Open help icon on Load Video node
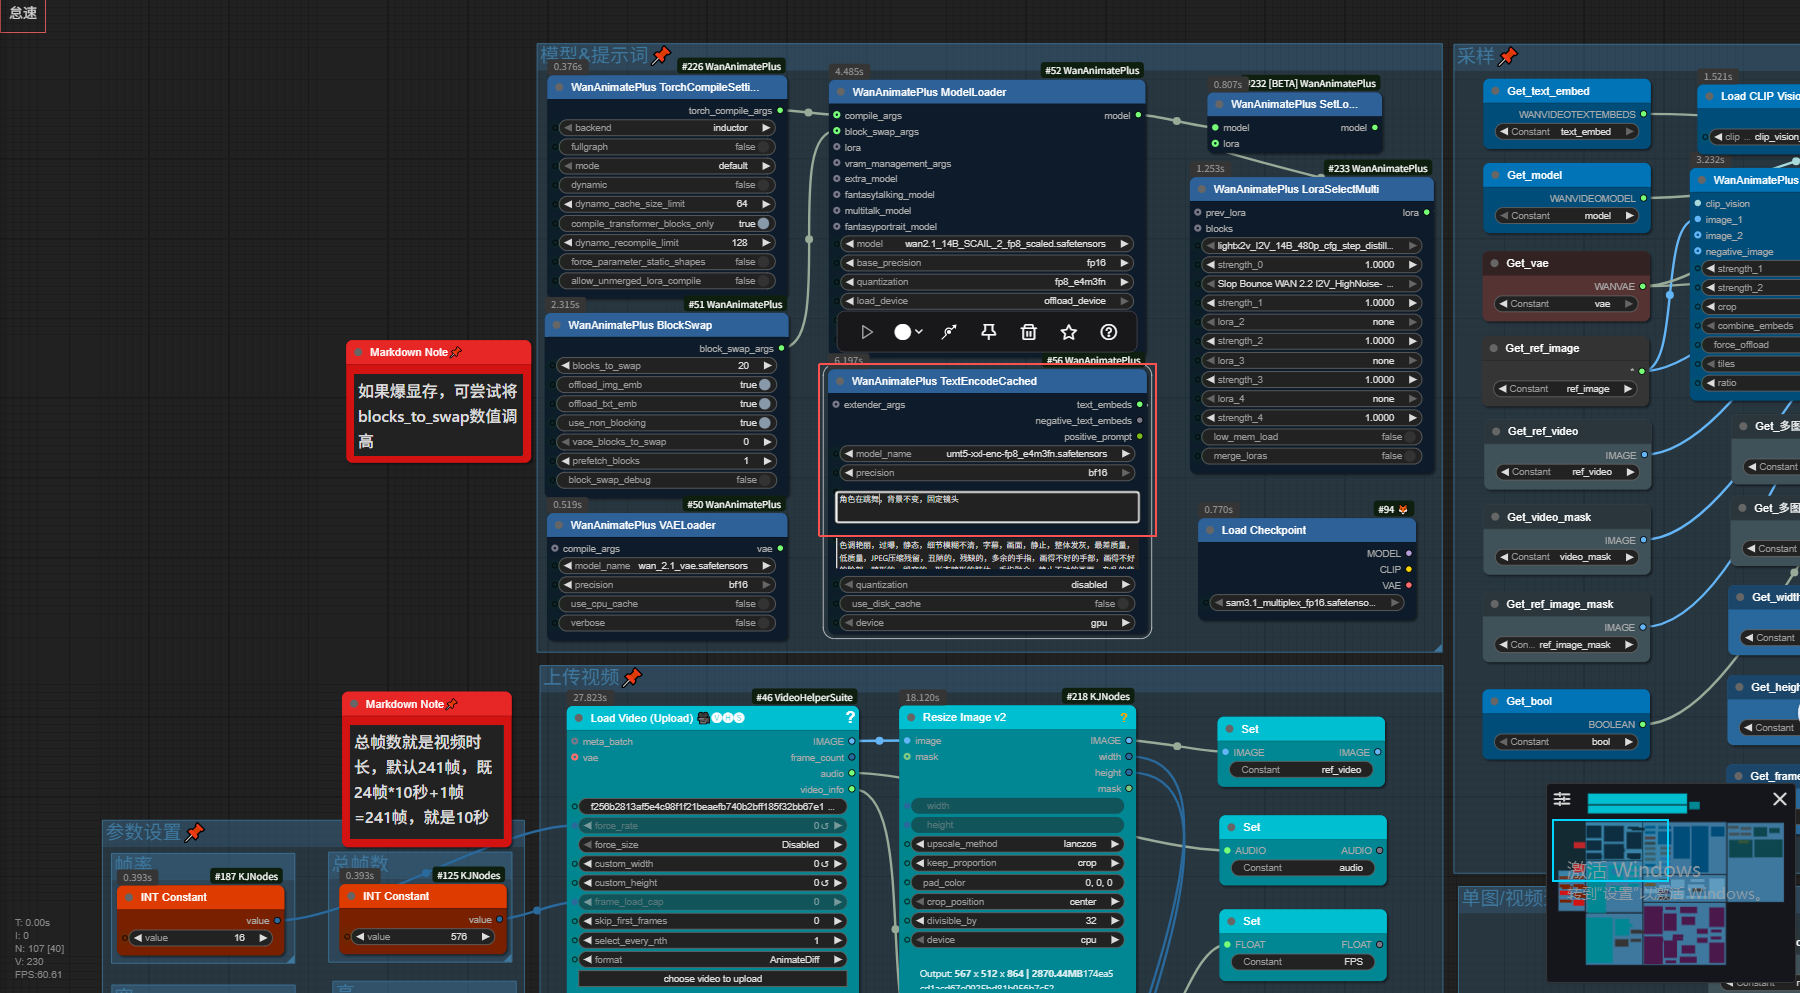The width and height of the screenshot is (1800, 993). tap(850, 717)
